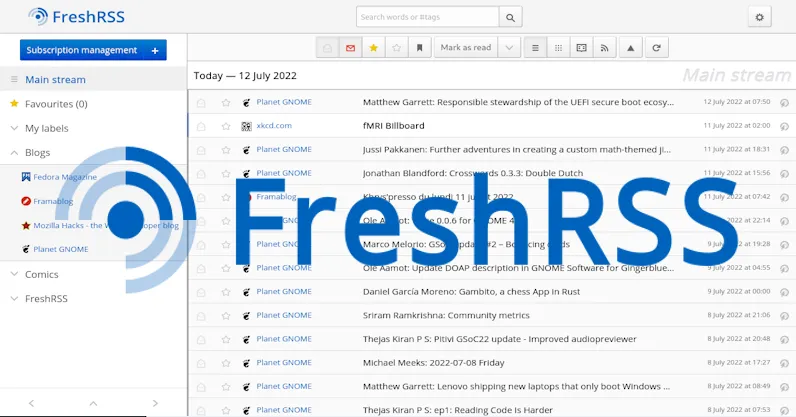The height and width of the screenshot is (417, 796).
Task: Collapse the Blogs category
Action: click(x=14, y=153)
